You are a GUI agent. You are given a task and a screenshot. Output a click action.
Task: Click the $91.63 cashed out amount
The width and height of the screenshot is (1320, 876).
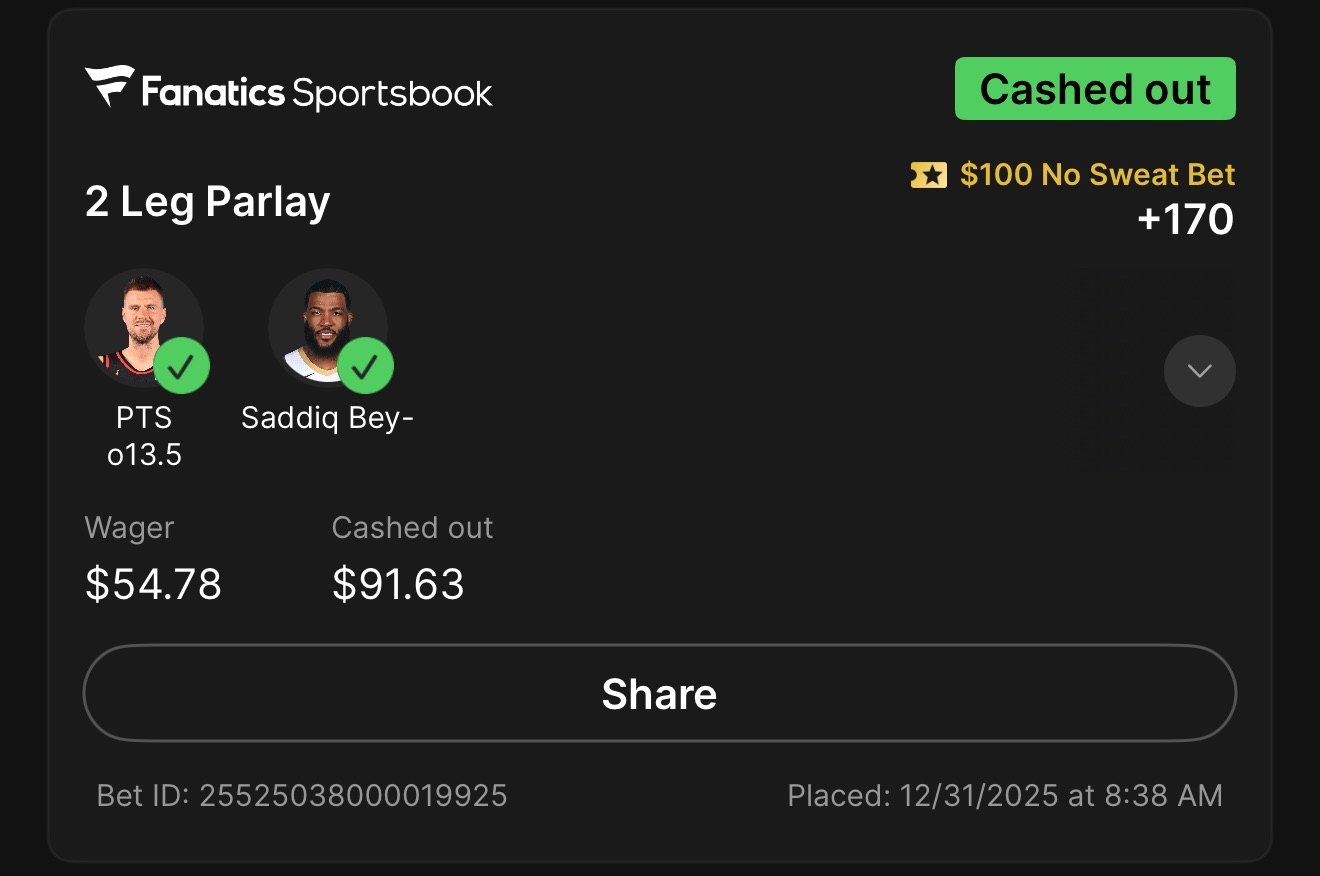pos(398,584)
